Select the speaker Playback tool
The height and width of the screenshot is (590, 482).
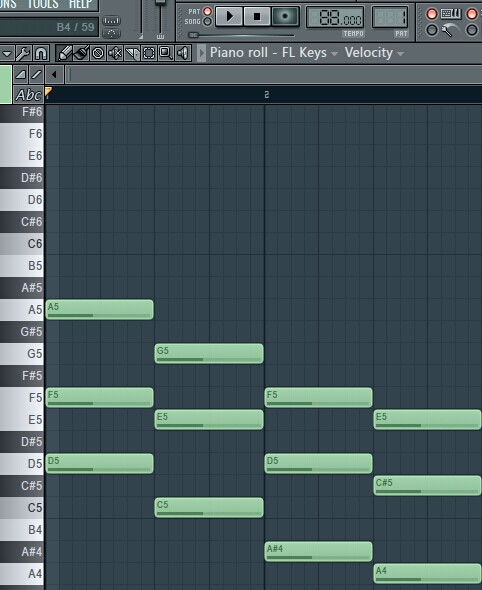click(182, 53)
